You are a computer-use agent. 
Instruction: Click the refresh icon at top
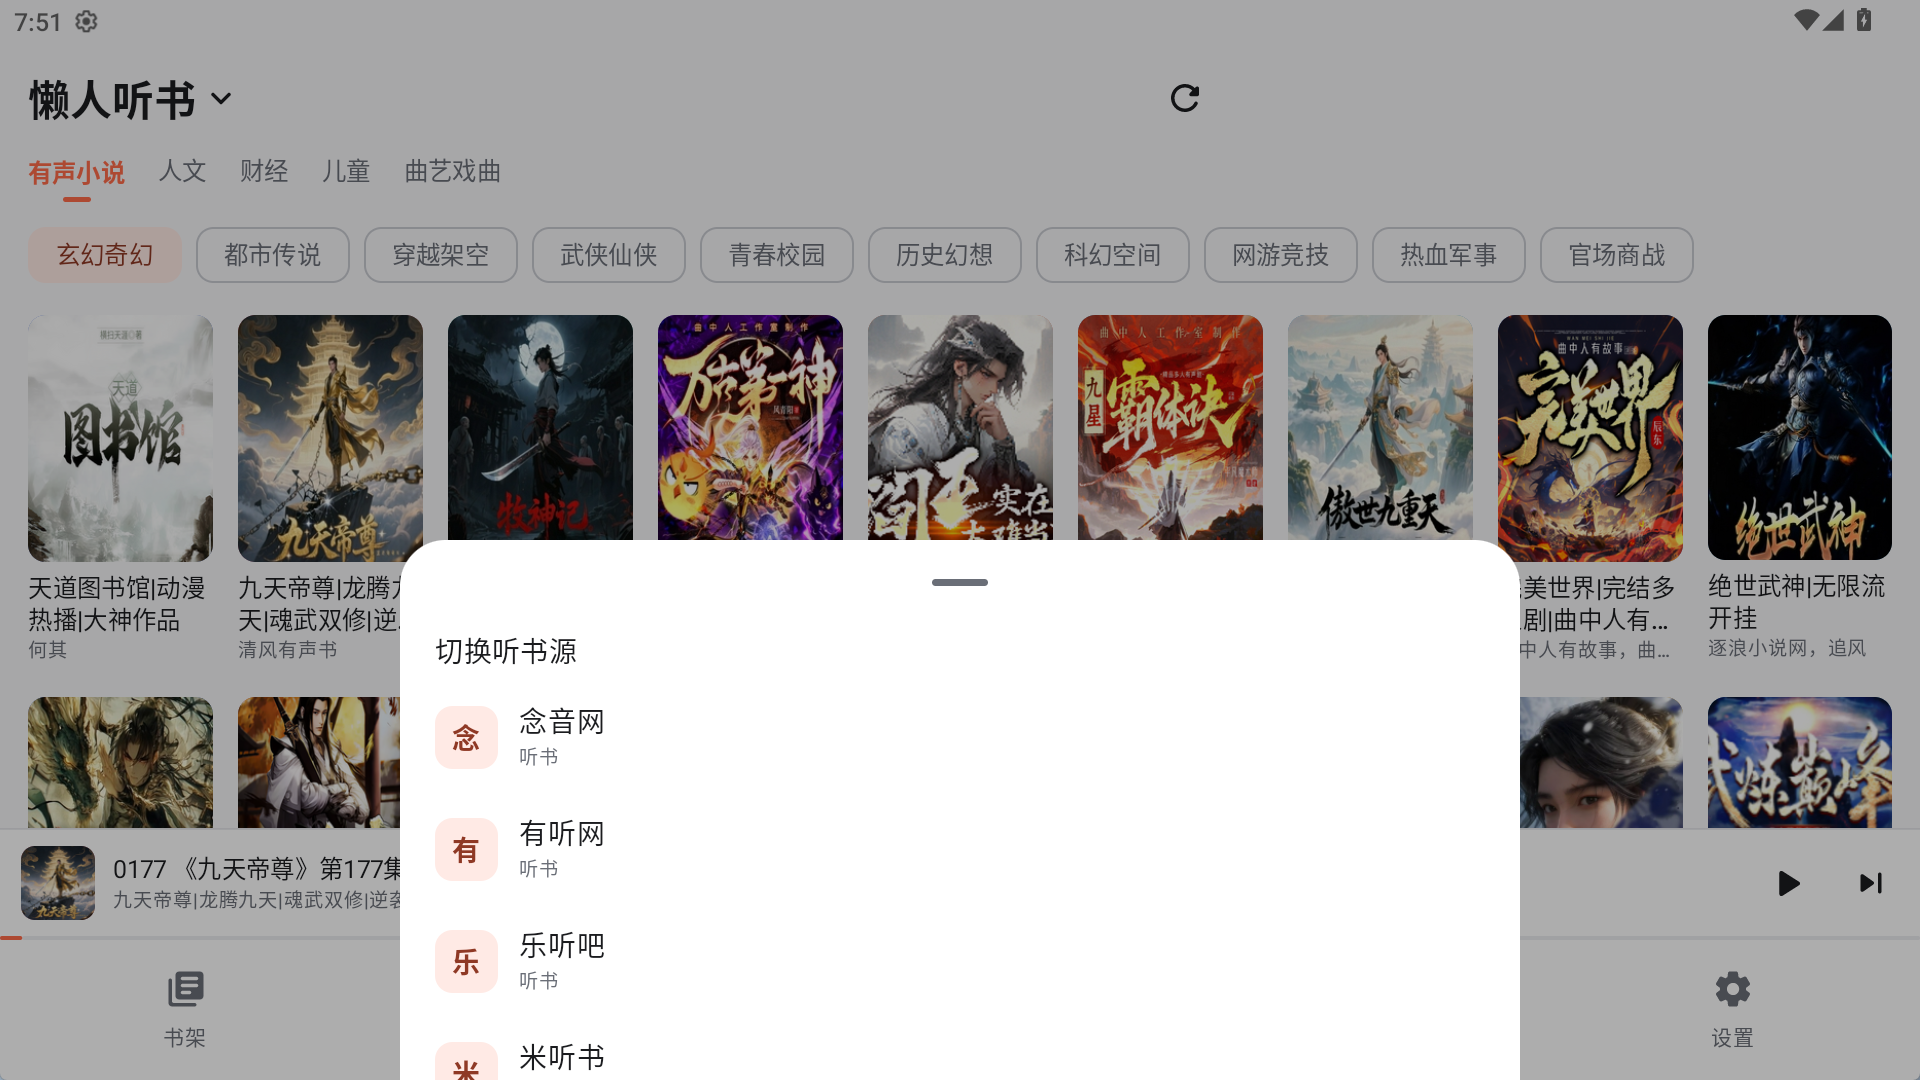coord(1184,98)
